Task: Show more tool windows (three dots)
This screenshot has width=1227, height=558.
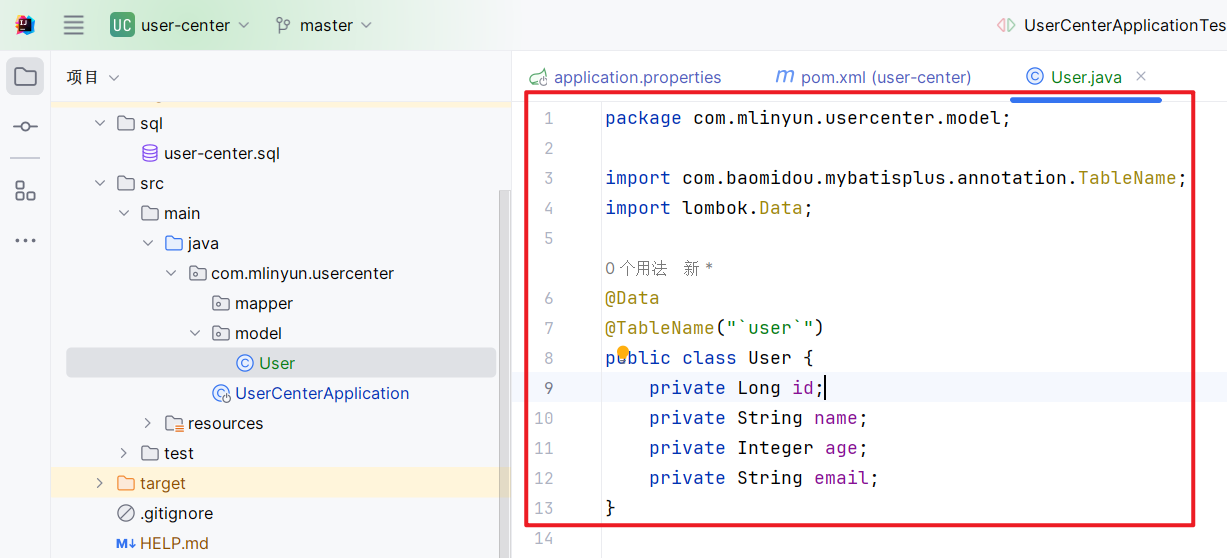Action: pyautogui.click(x=25, y=241)
